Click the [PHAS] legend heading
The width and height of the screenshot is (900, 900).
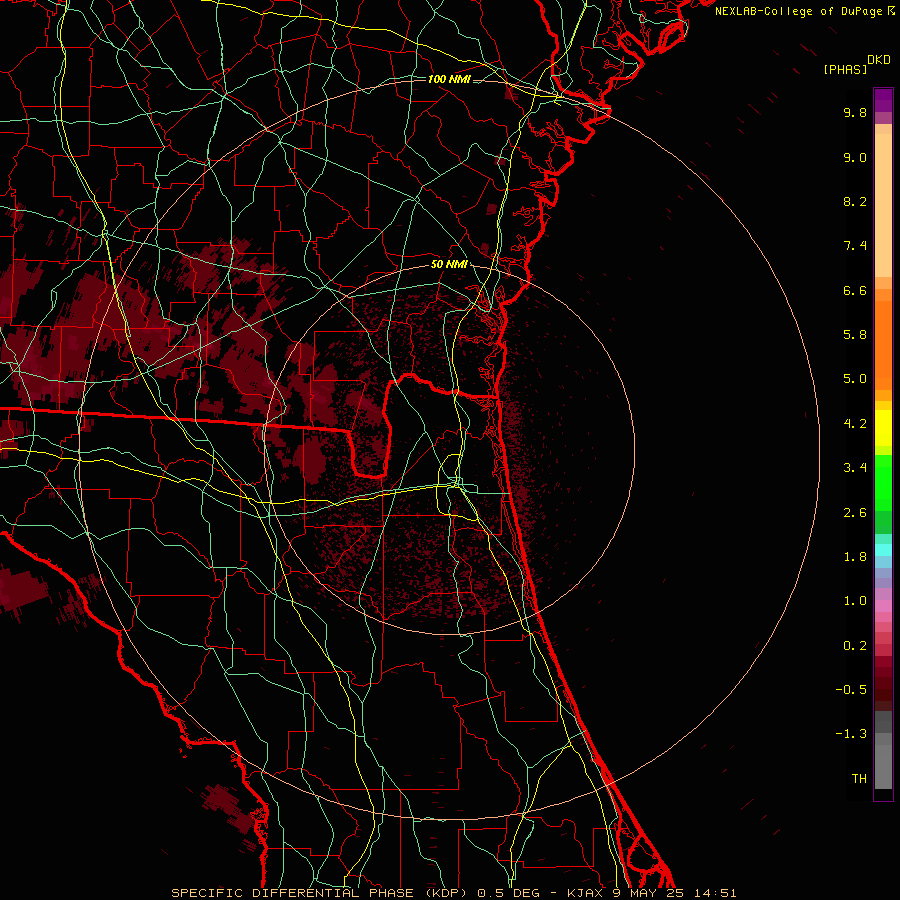(x=845, y=69)
